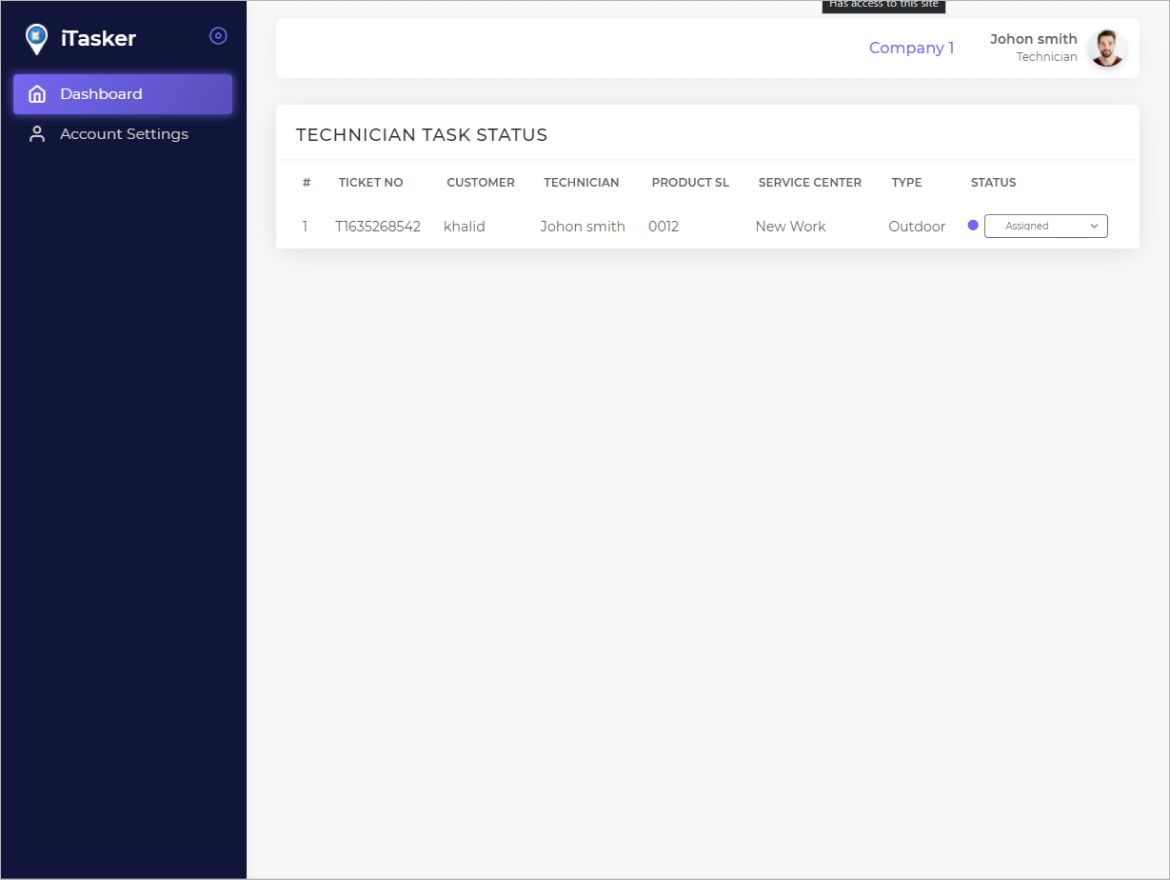The height and width of the screenshot is (880, 1170).
Task: Click the Account Settings person icon
Action: click(37, 134)
